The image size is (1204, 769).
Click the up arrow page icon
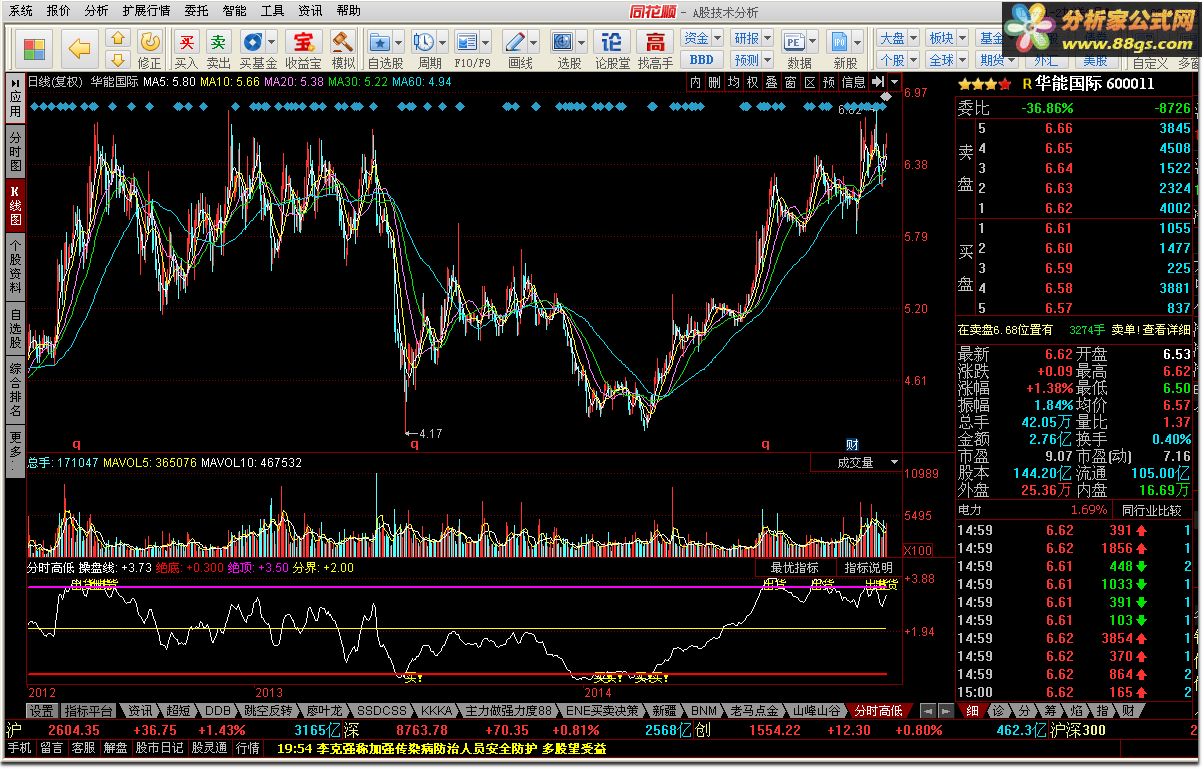(118, 39)
